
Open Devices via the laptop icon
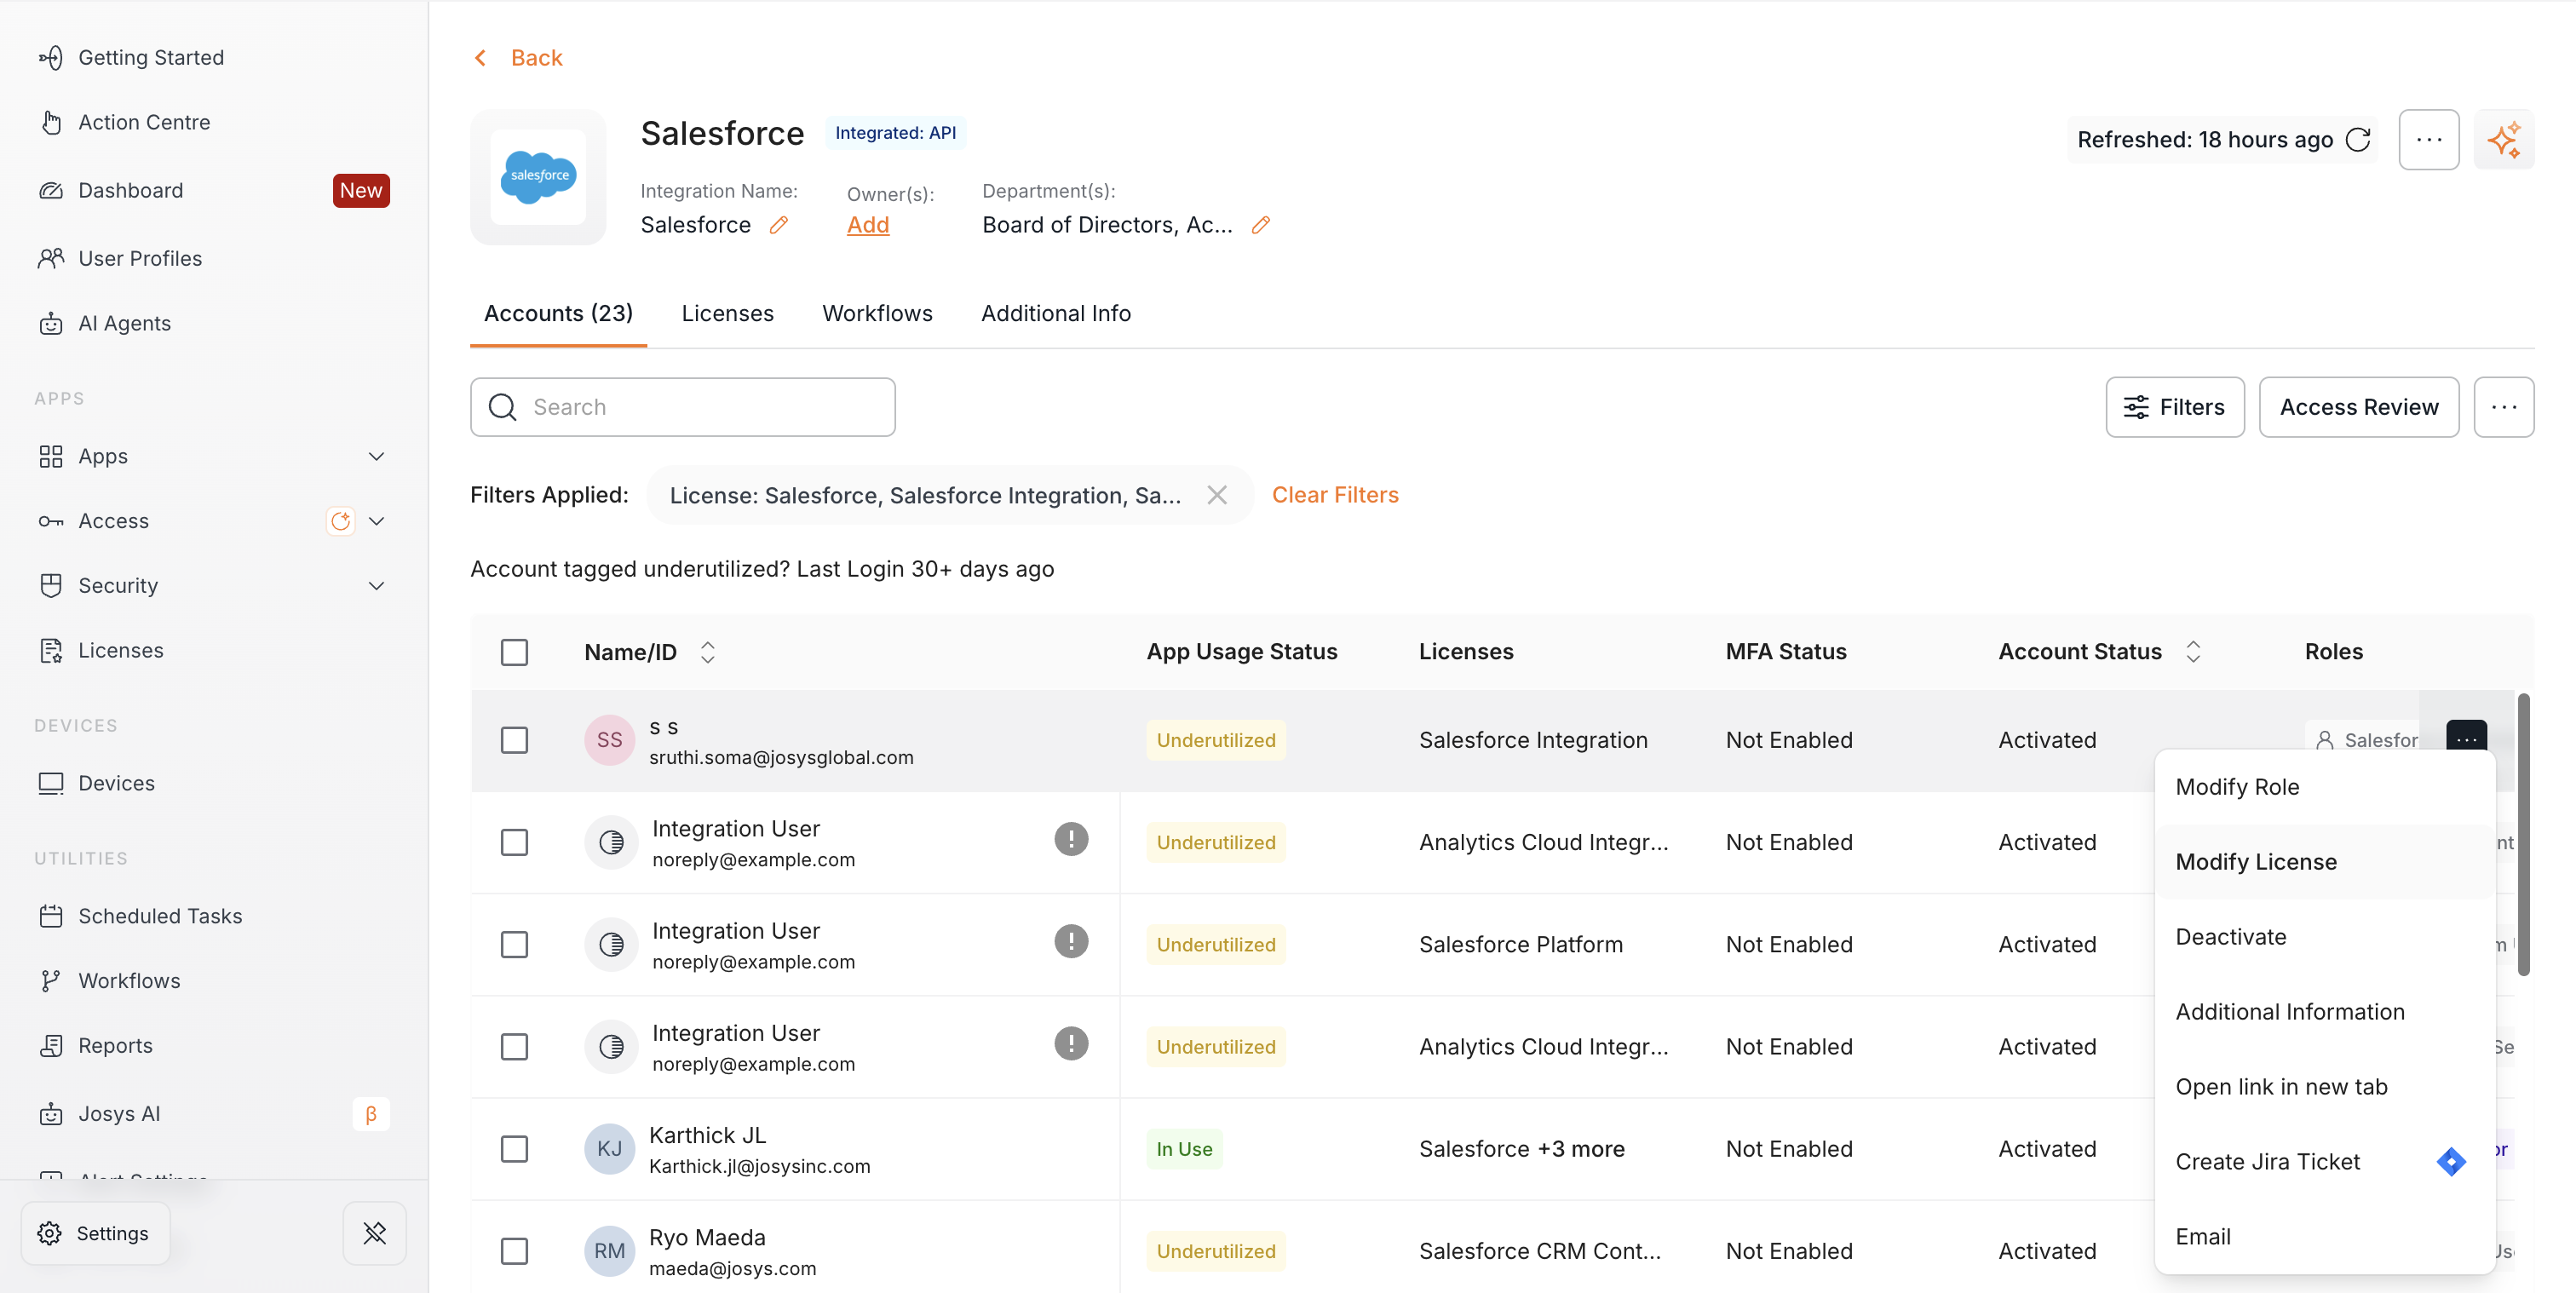click(x=51, y=783)
